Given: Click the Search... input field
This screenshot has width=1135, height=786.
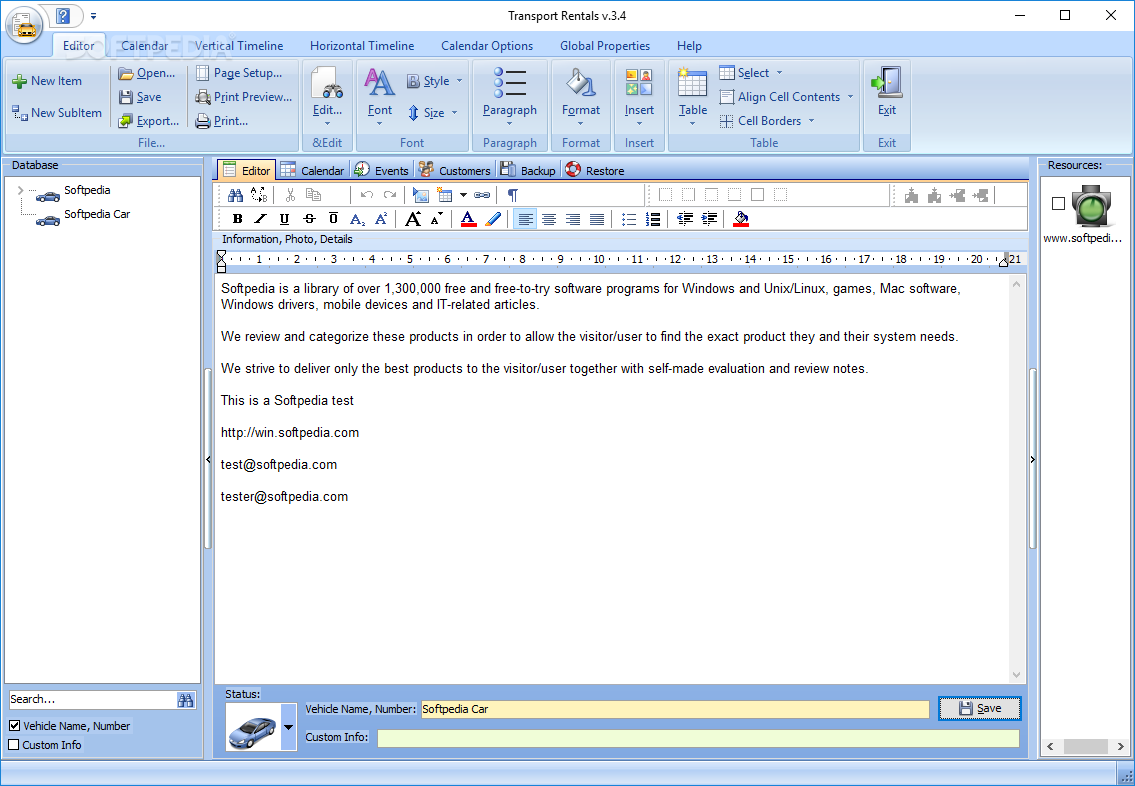Looking at the screenshot, I should pos(92,699).
